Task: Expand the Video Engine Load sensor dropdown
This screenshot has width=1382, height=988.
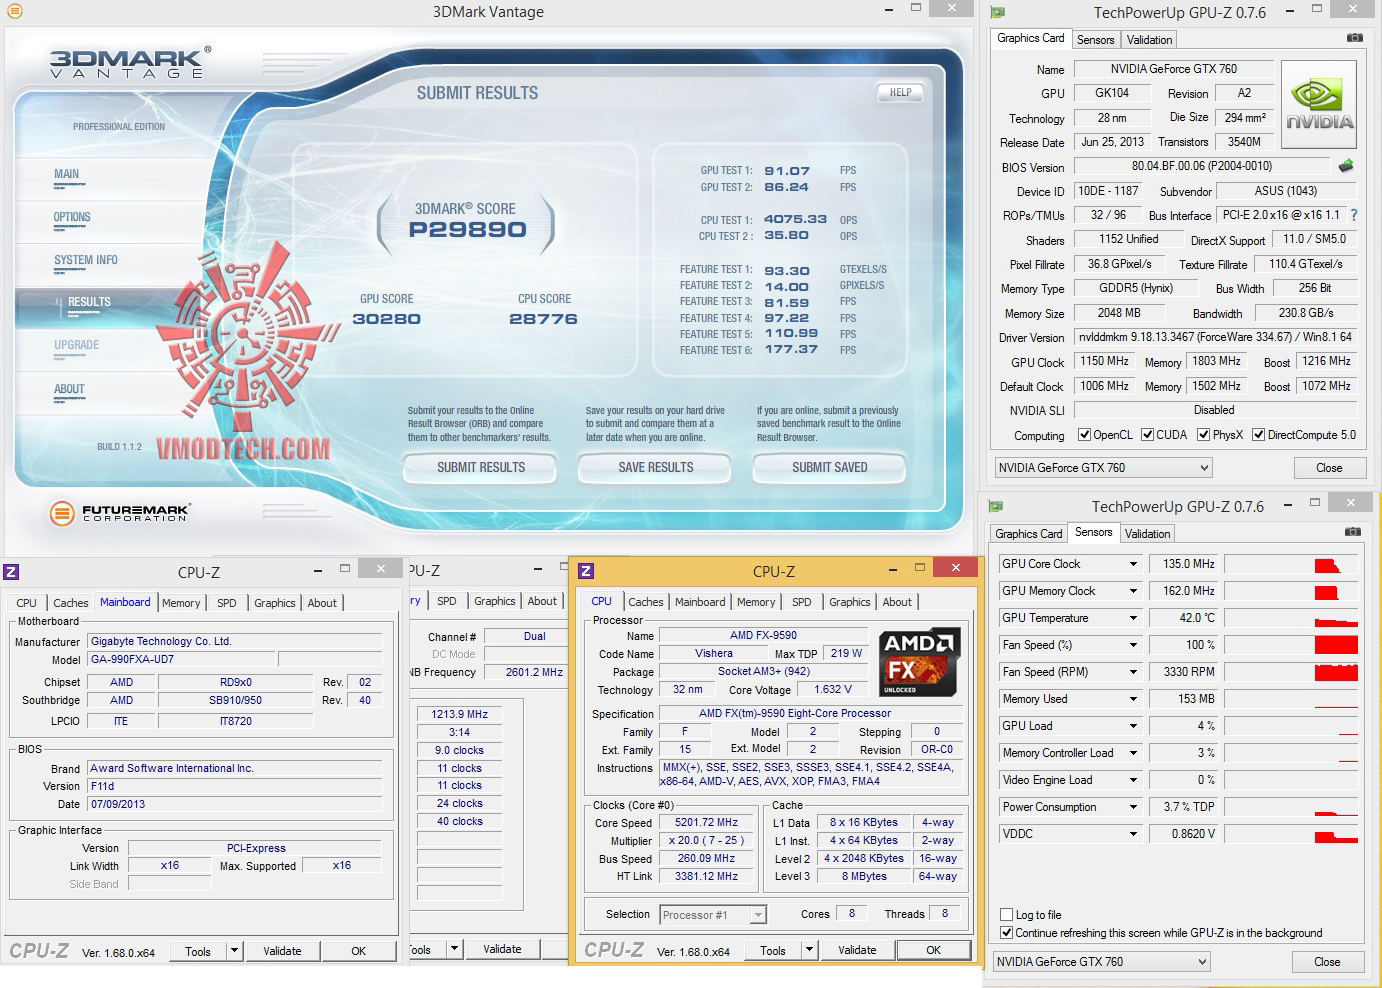Action: pos(1133,780)
